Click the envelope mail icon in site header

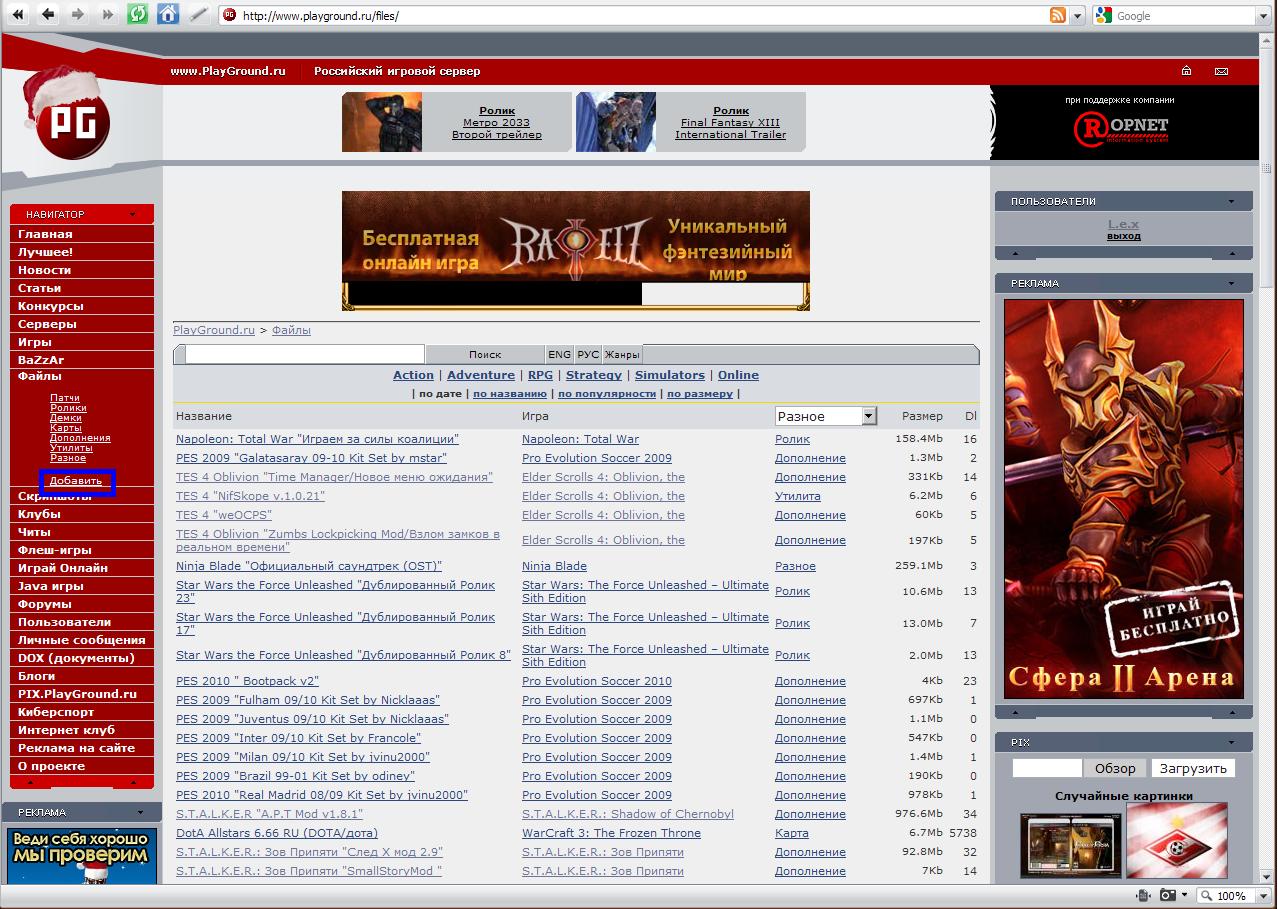pos(1221,71)
